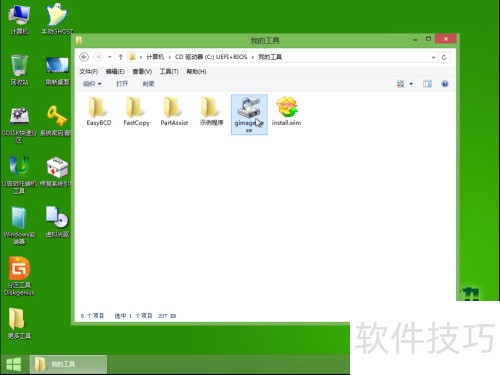This screenshot has width=500, height=375.
Task: Open the EasyBCD folder
Action: click(x=99, y=111)
